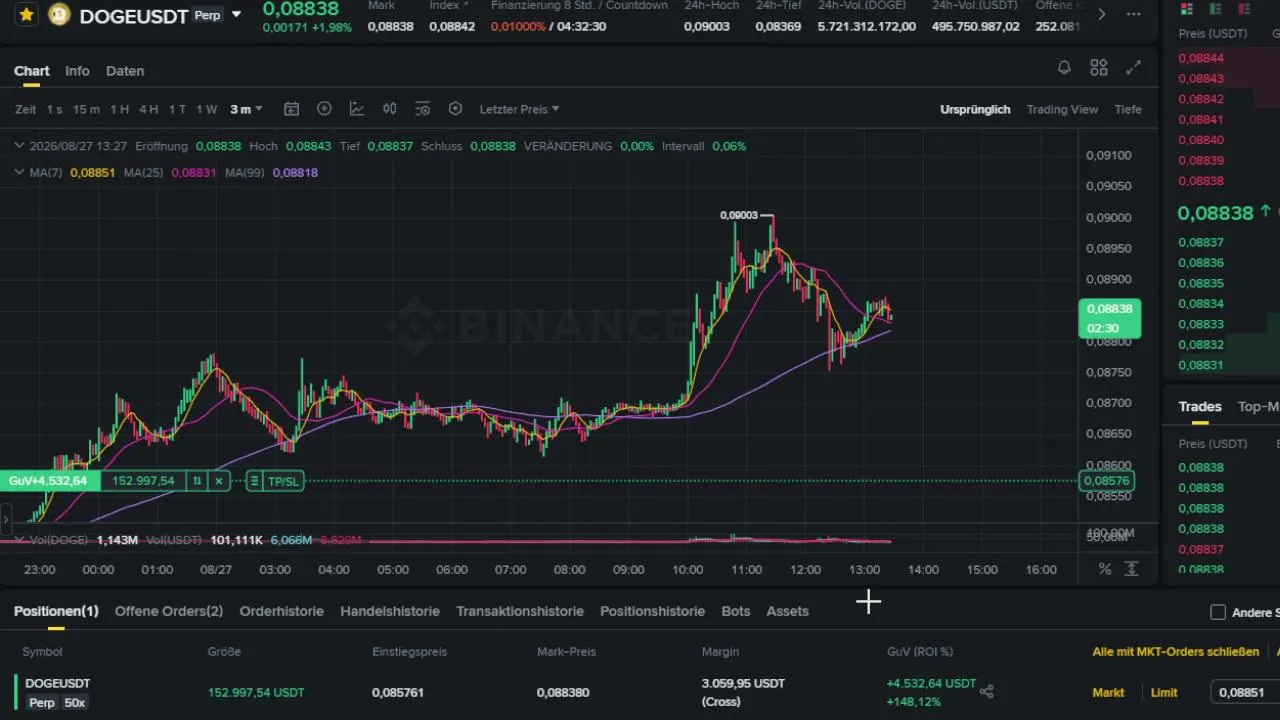Share the DOGEUSDT position GuV

pos(987,691)
